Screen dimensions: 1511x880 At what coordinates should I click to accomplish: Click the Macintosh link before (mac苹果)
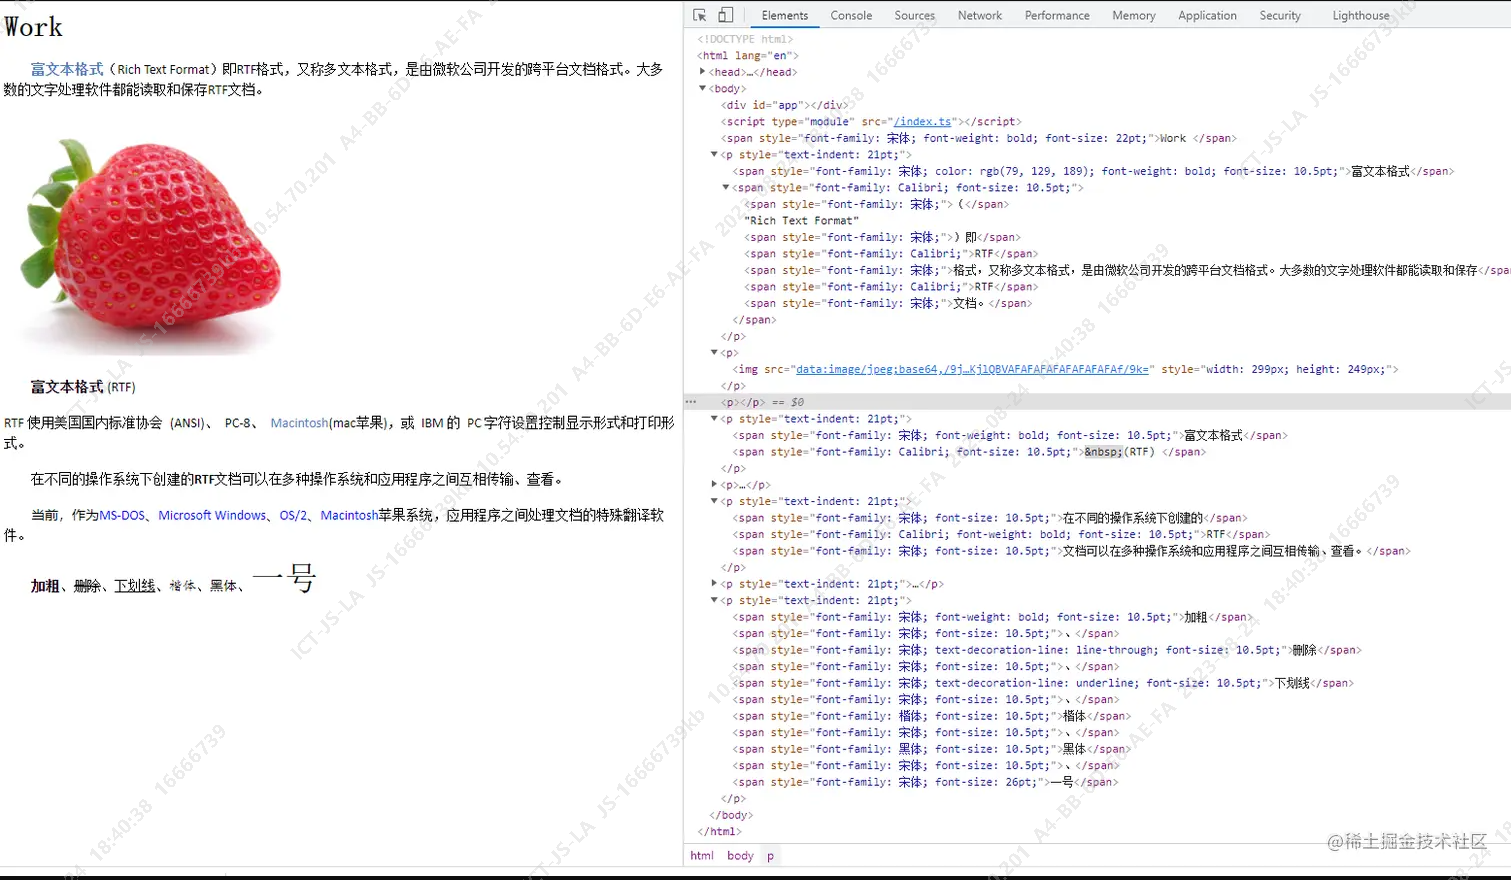(x=299, y=423)
